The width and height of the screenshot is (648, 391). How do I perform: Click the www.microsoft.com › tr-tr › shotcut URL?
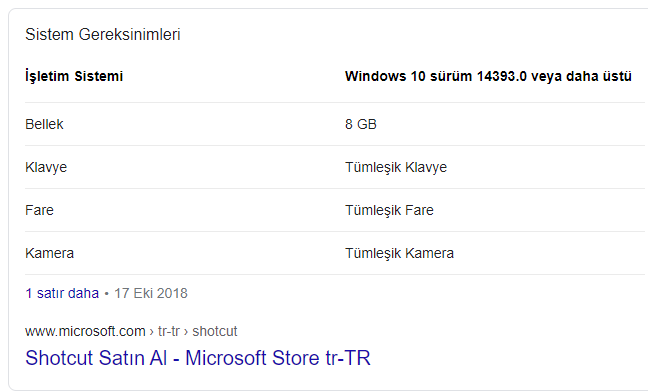tap(131, 331)
